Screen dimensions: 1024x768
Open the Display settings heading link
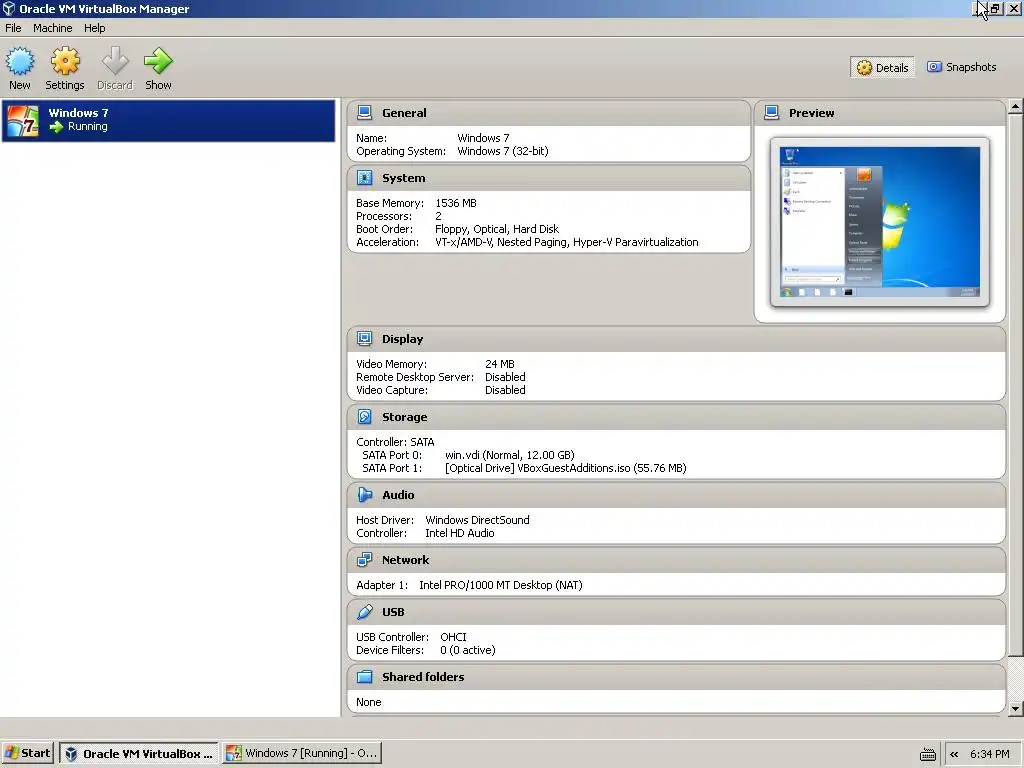coord(402,339)
